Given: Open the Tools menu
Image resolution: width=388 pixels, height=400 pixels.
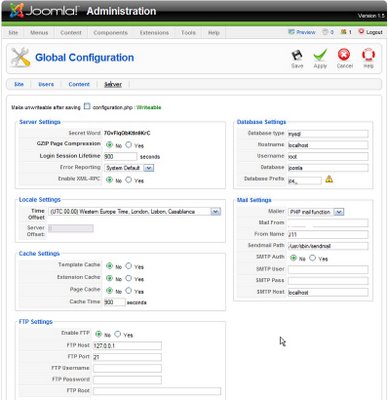Looking at the screenshot, I should pyautogui.click(x=188, y=33).
